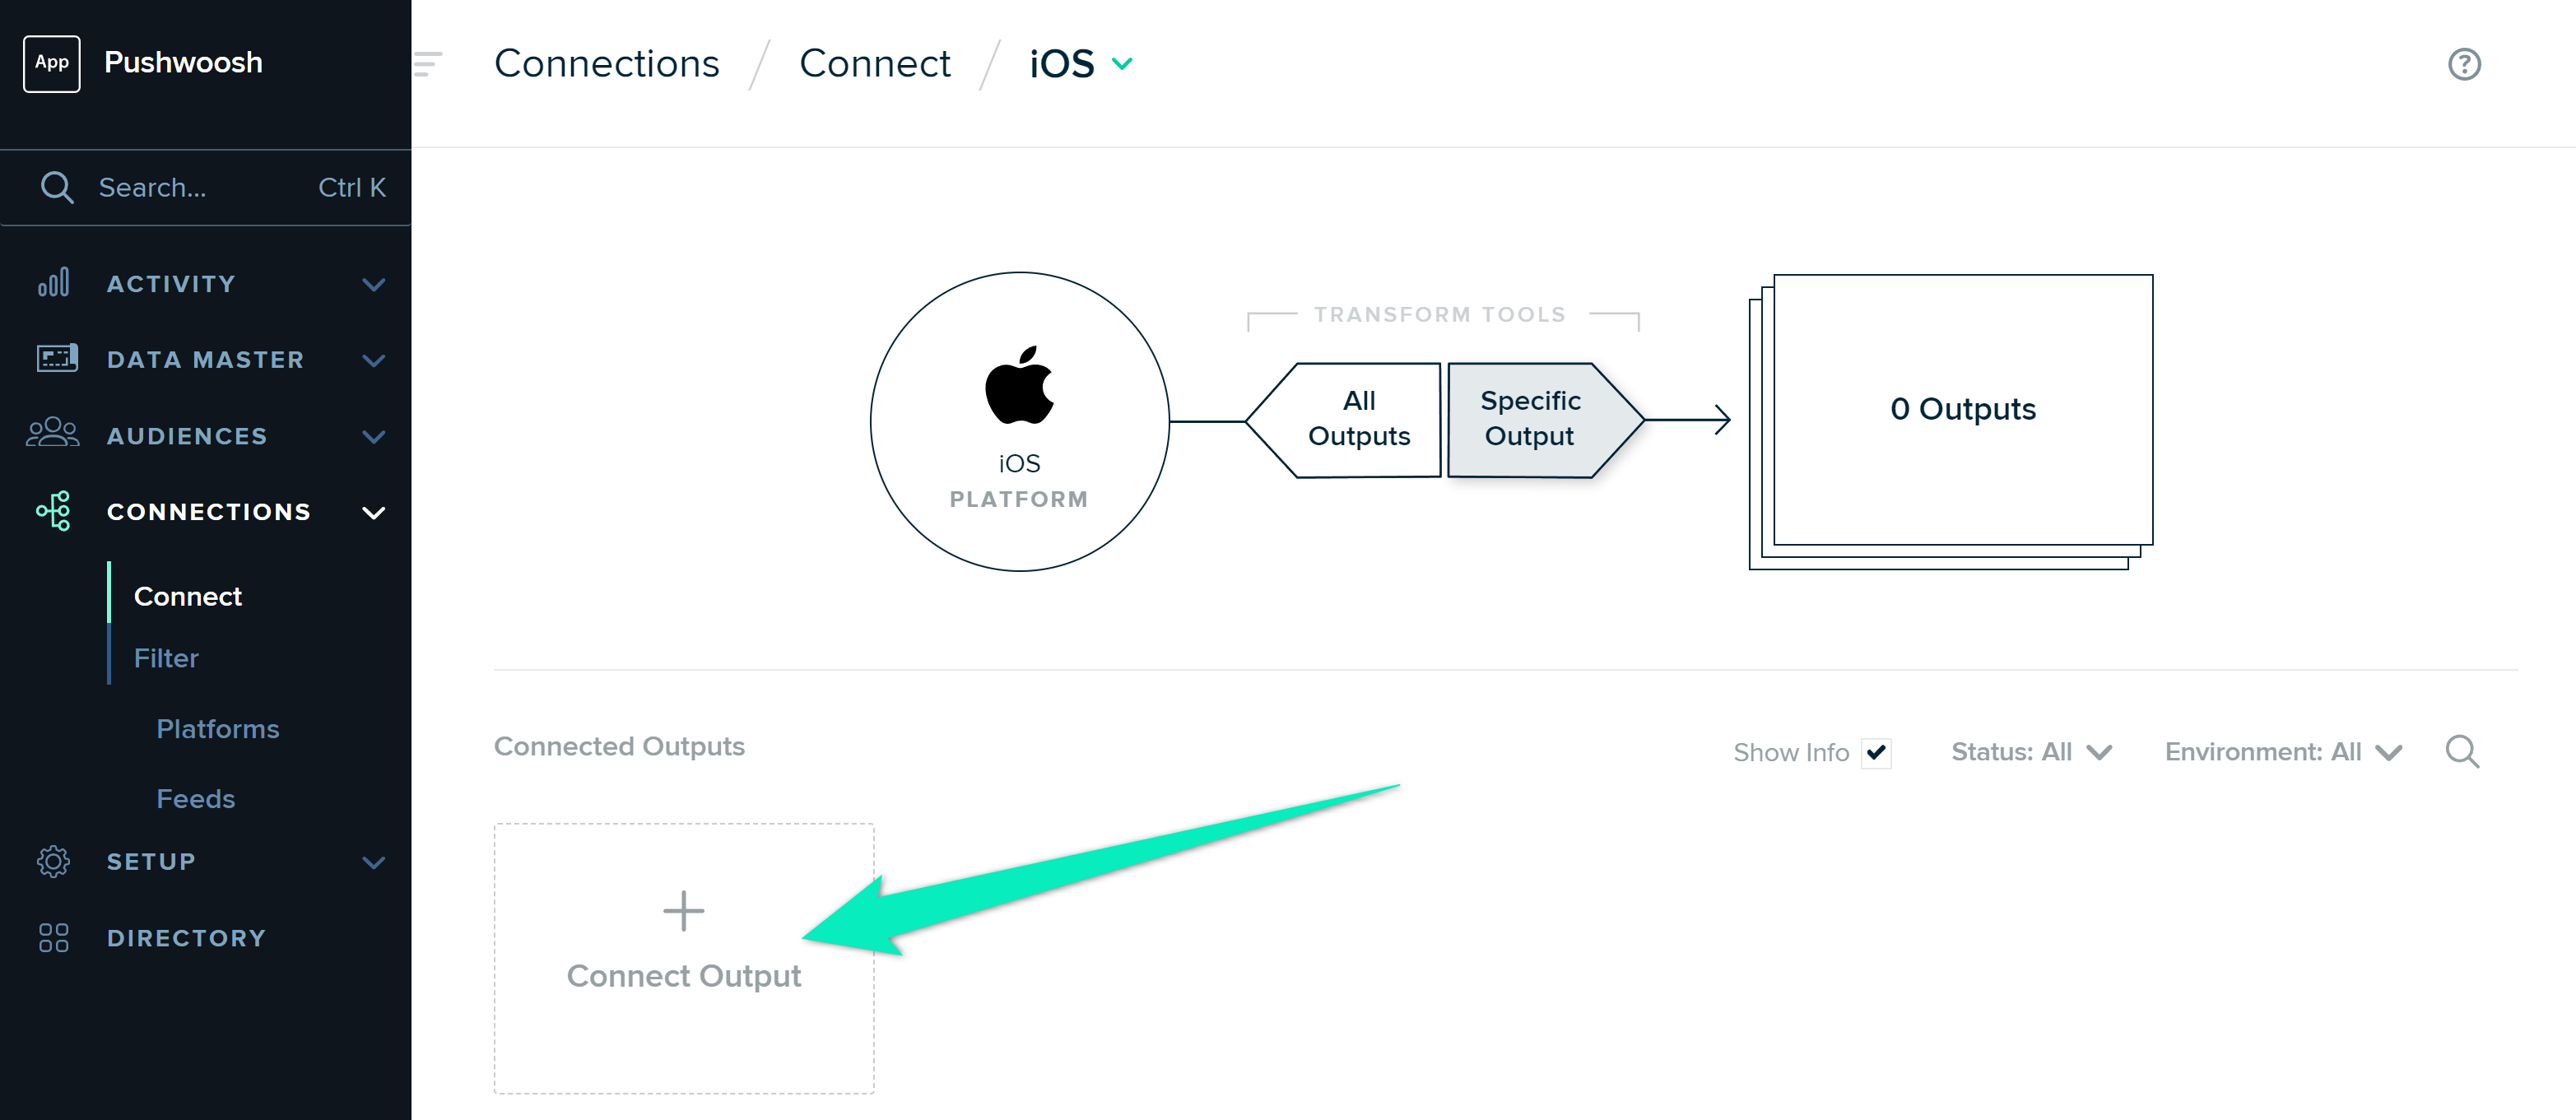
Task: Click the Directory grid icon
Action: (x=54, y=937)
